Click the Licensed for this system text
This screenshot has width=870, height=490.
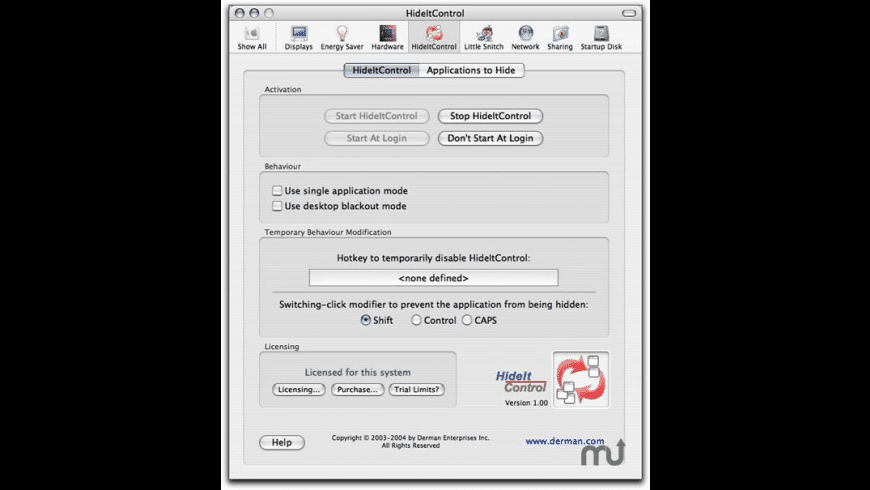358,372
